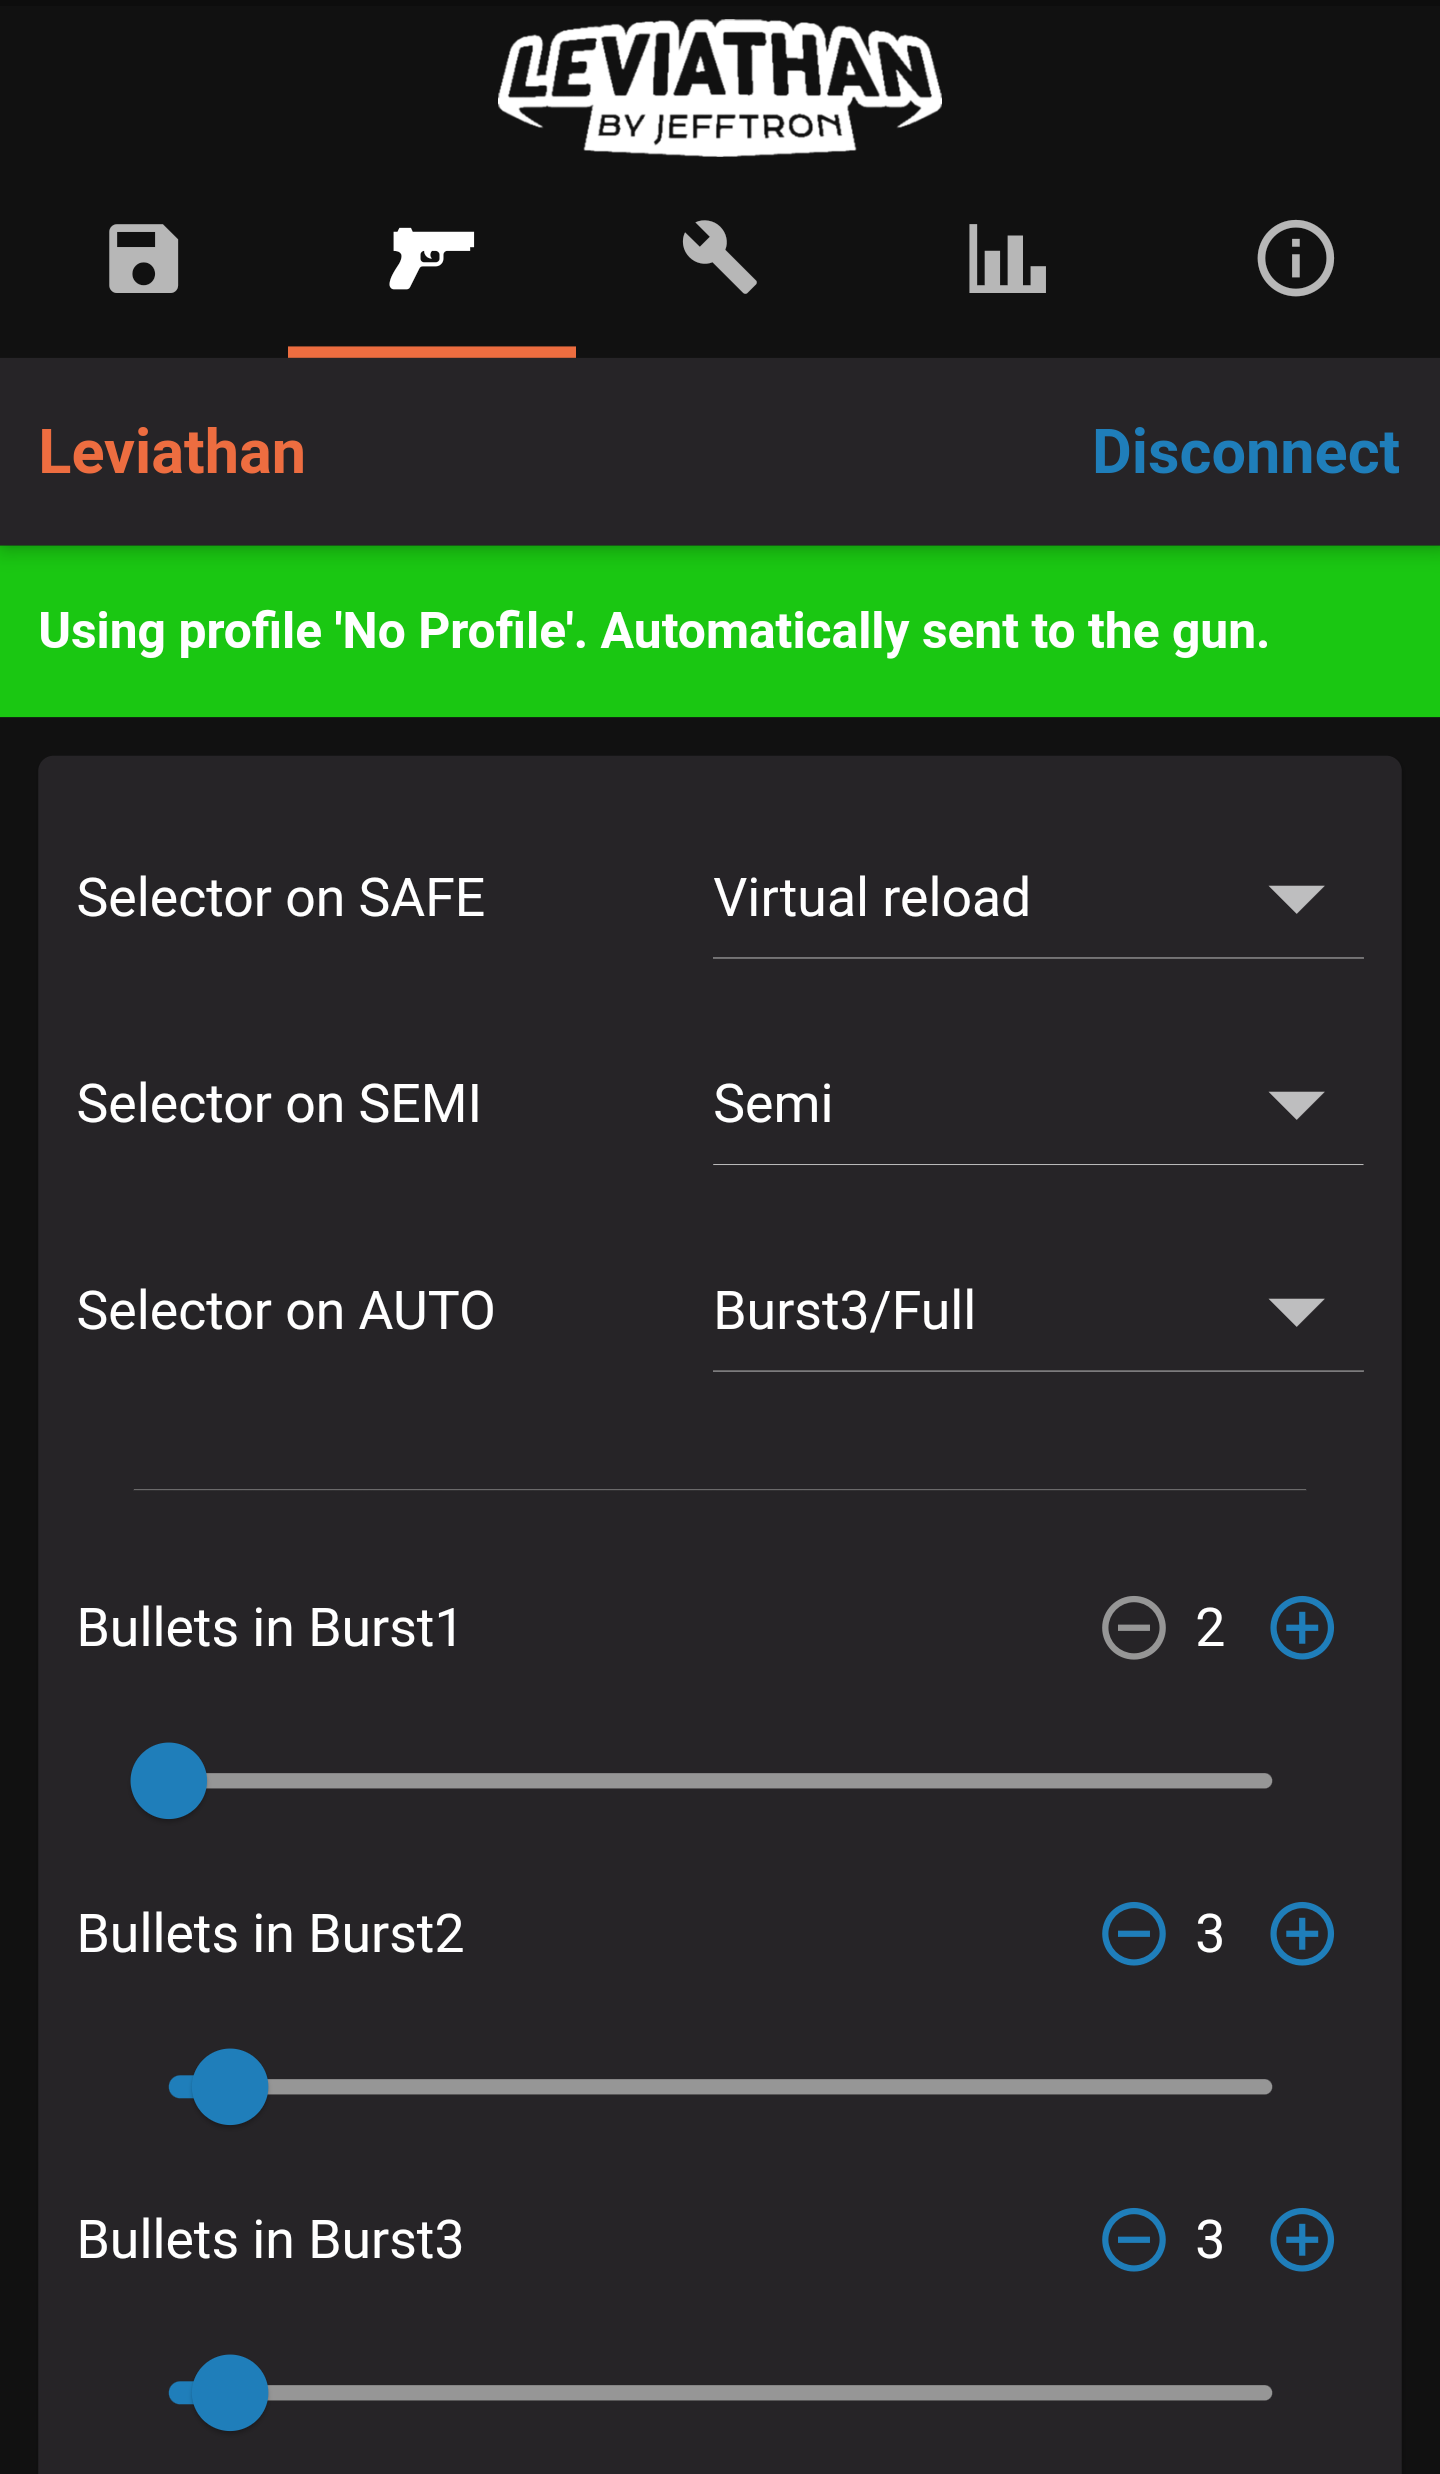Expand the Selector on SAFE dropdown
This screenshot has width=1440, height=2474.
click(x=1037, y=898)
